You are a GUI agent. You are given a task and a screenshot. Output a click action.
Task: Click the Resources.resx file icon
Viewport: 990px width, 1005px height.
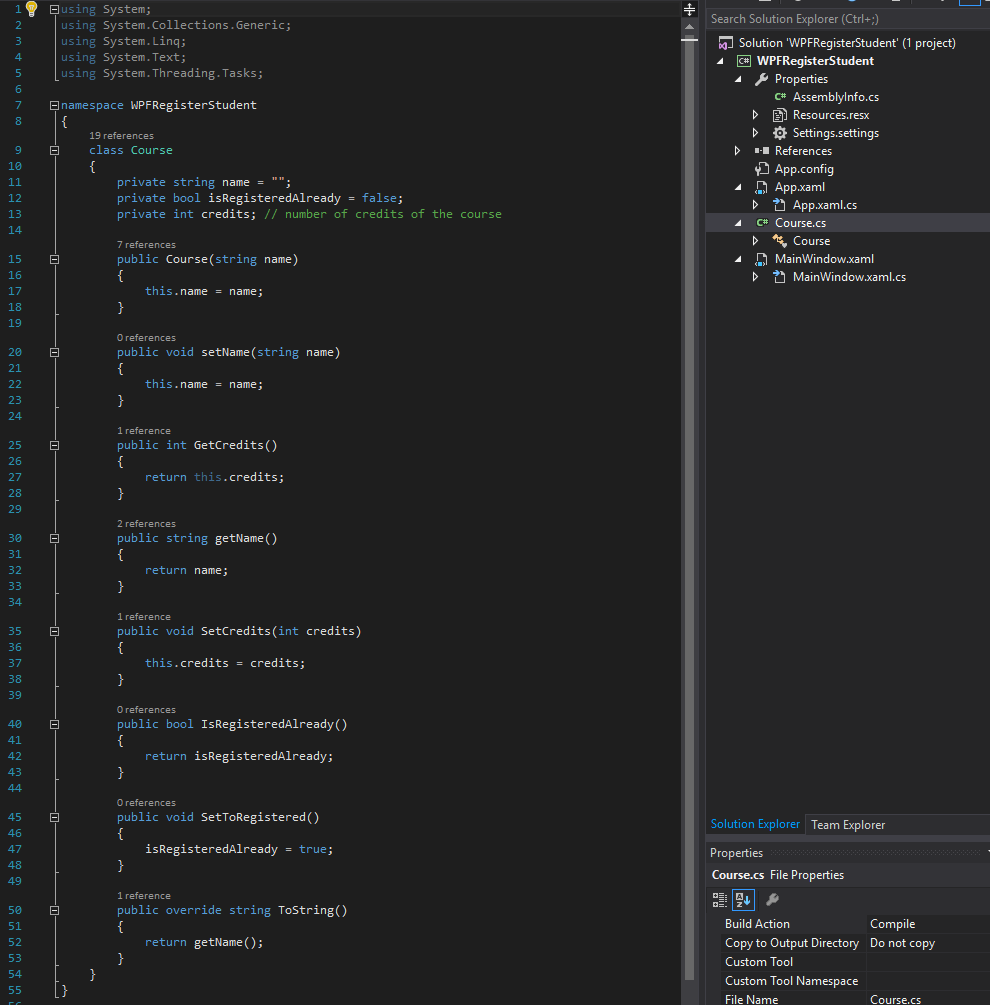[x=779, y=115]
